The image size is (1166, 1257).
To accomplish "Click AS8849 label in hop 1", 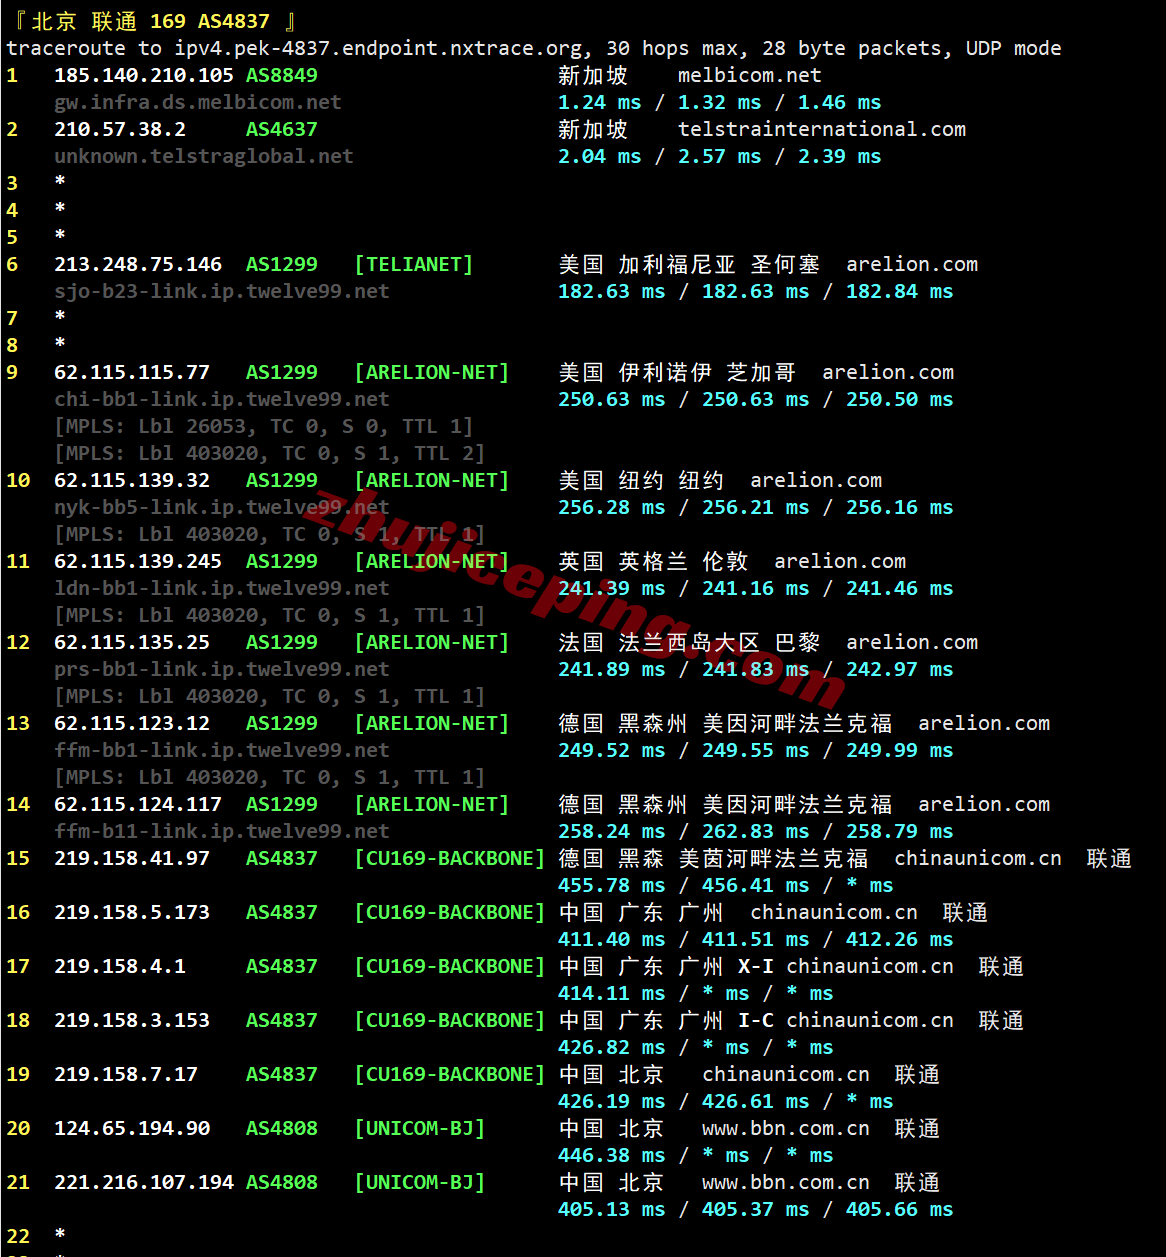I will coord(282,75).
